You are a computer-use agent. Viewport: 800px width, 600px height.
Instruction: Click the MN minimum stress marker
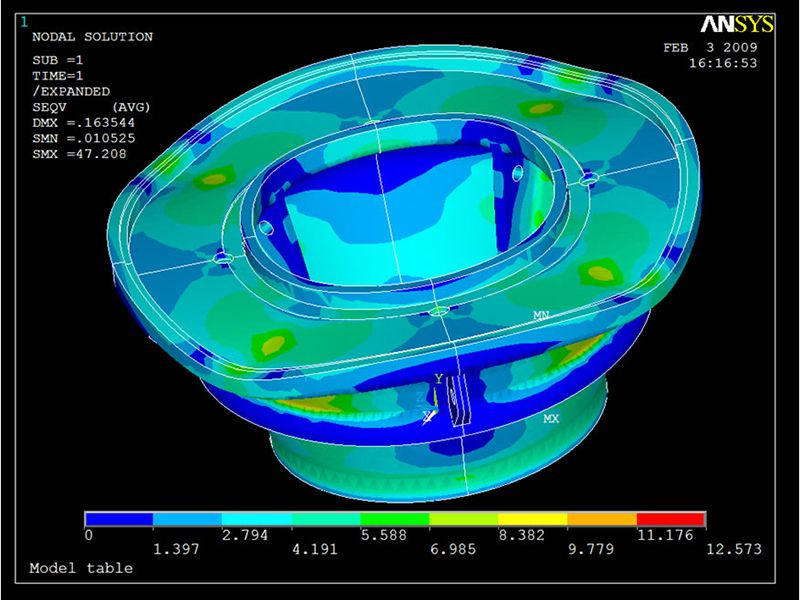540,315
